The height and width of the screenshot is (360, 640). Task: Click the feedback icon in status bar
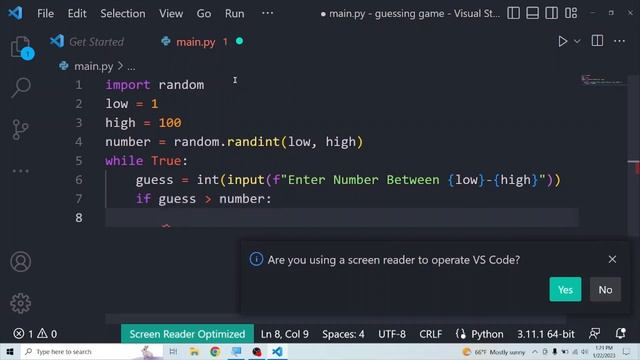(x=594, y=333)
